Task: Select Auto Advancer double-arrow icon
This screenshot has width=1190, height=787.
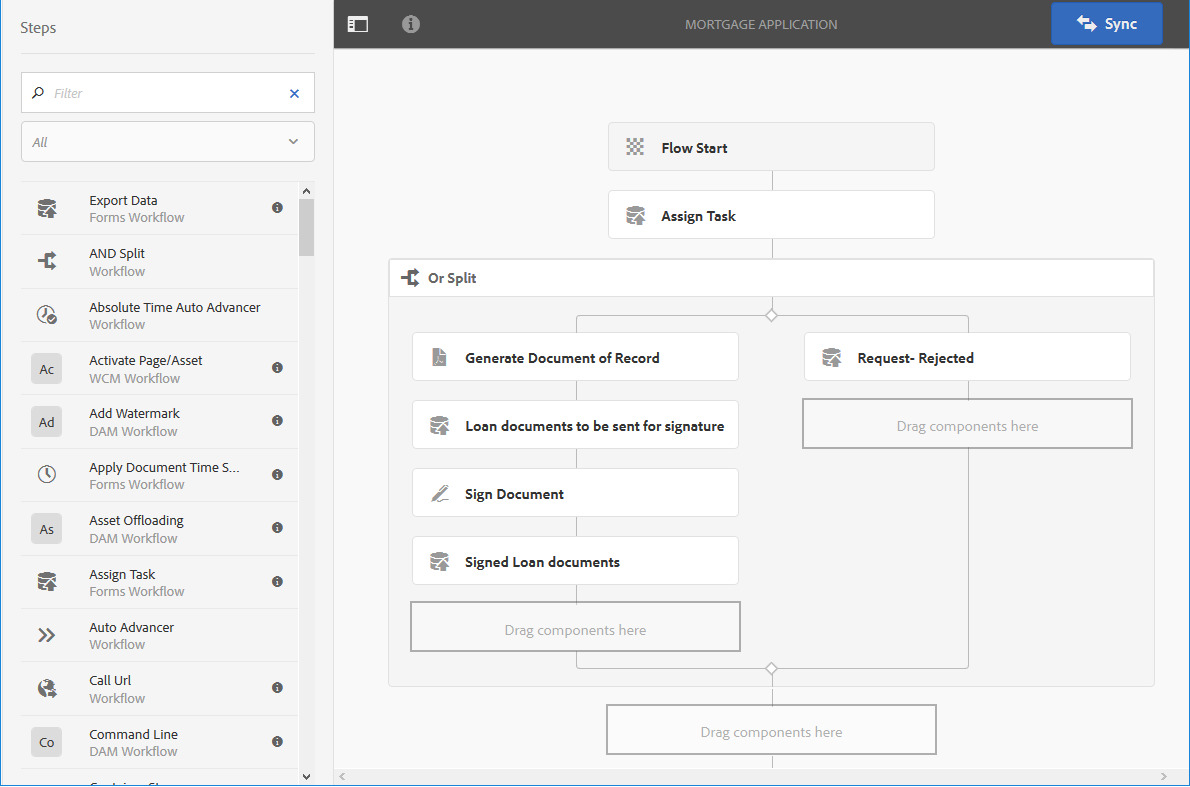Action: click(x=47, y=635)
